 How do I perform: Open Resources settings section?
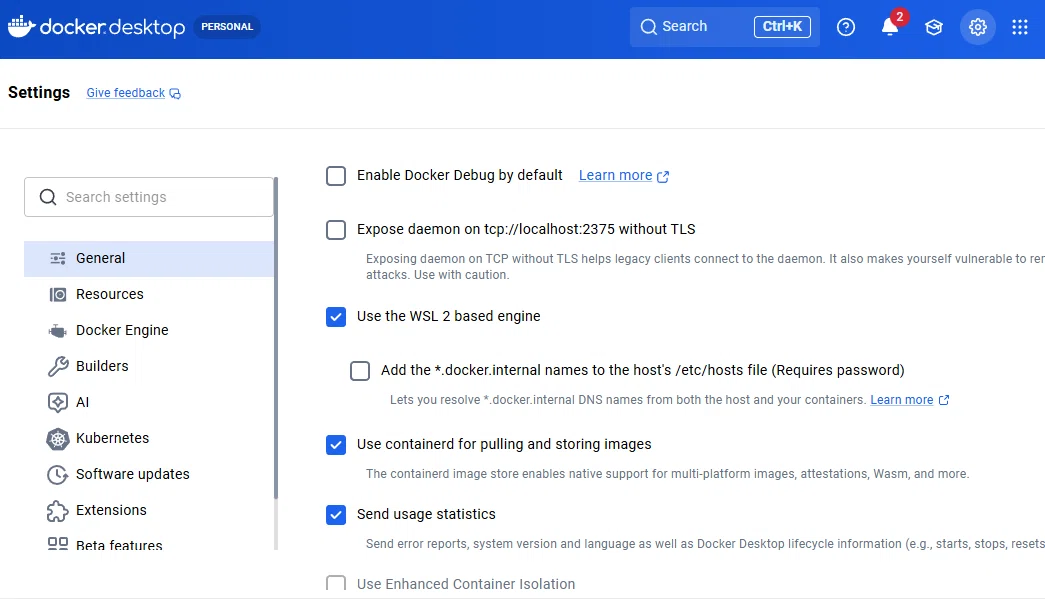point(149,295)
